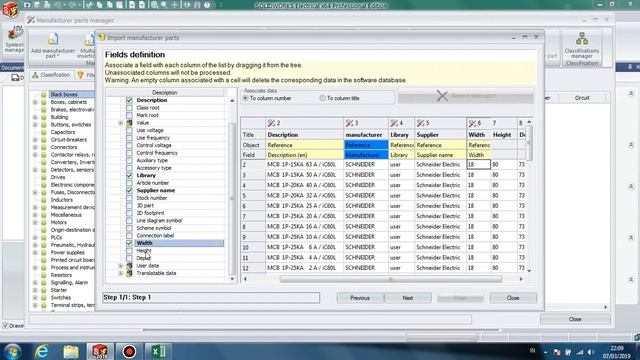Click Add manufacturer part icon
The width and height of the screenshot is (640, 360).
click(53, 39)
